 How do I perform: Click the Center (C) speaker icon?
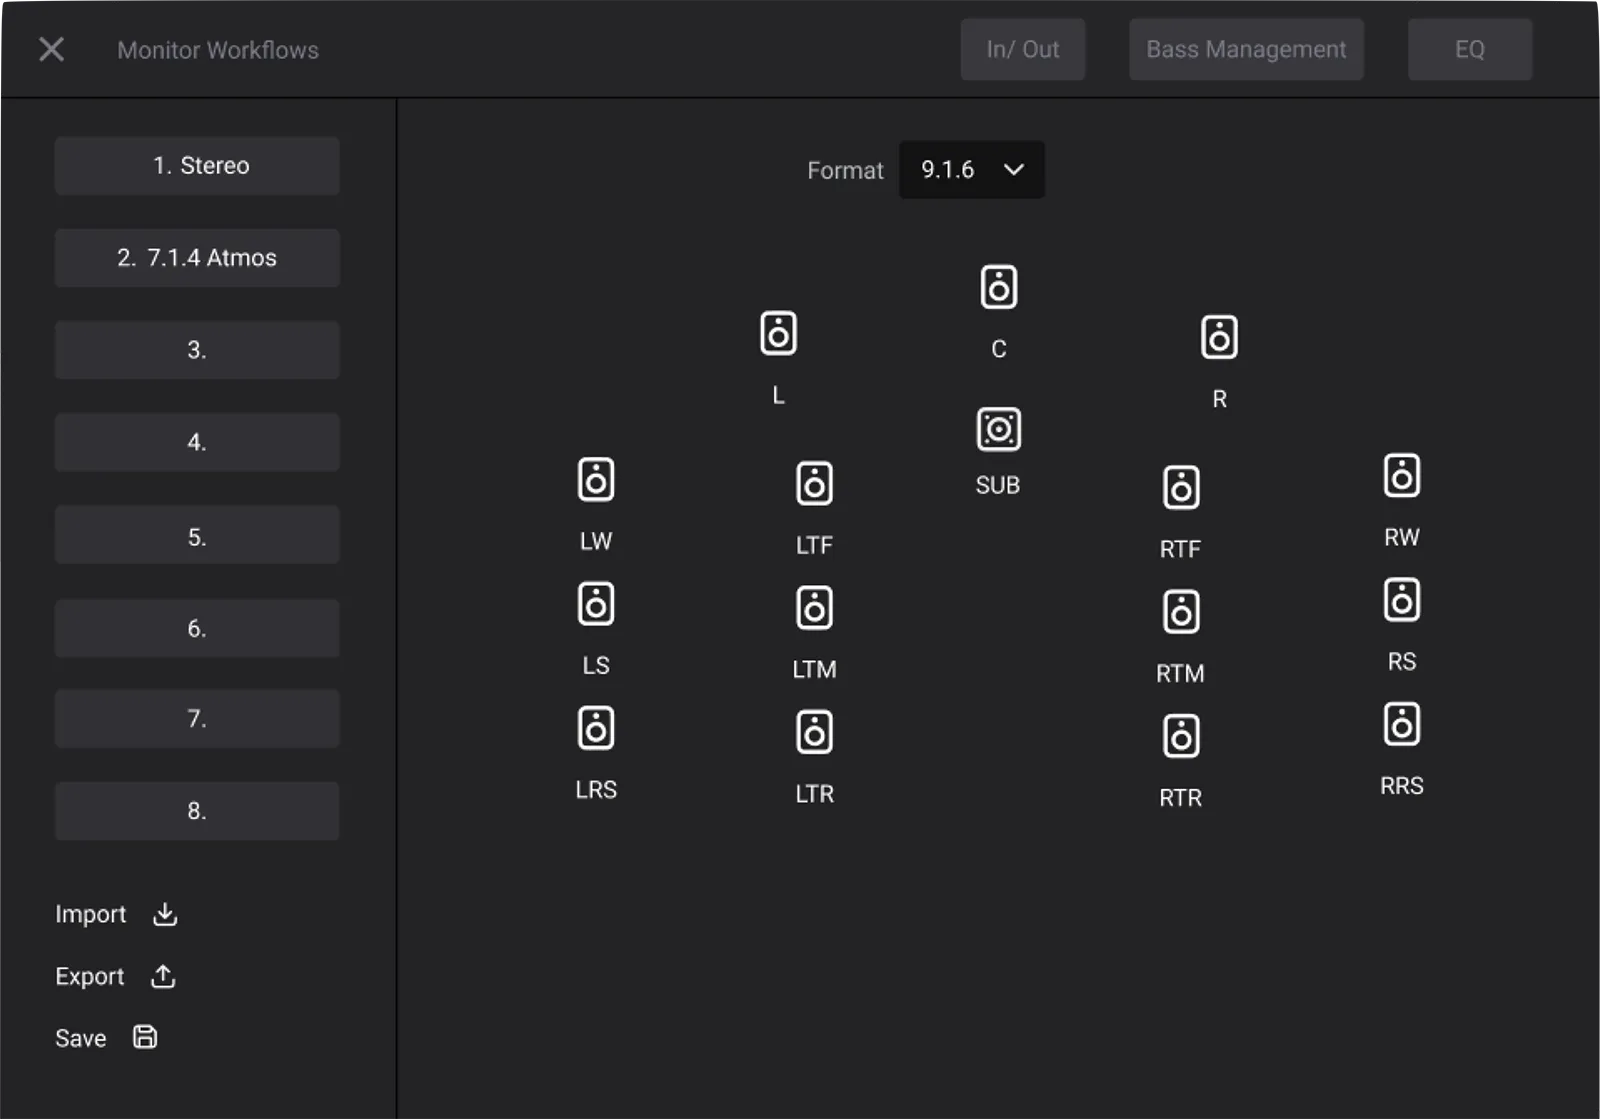(x=998, y=287)
